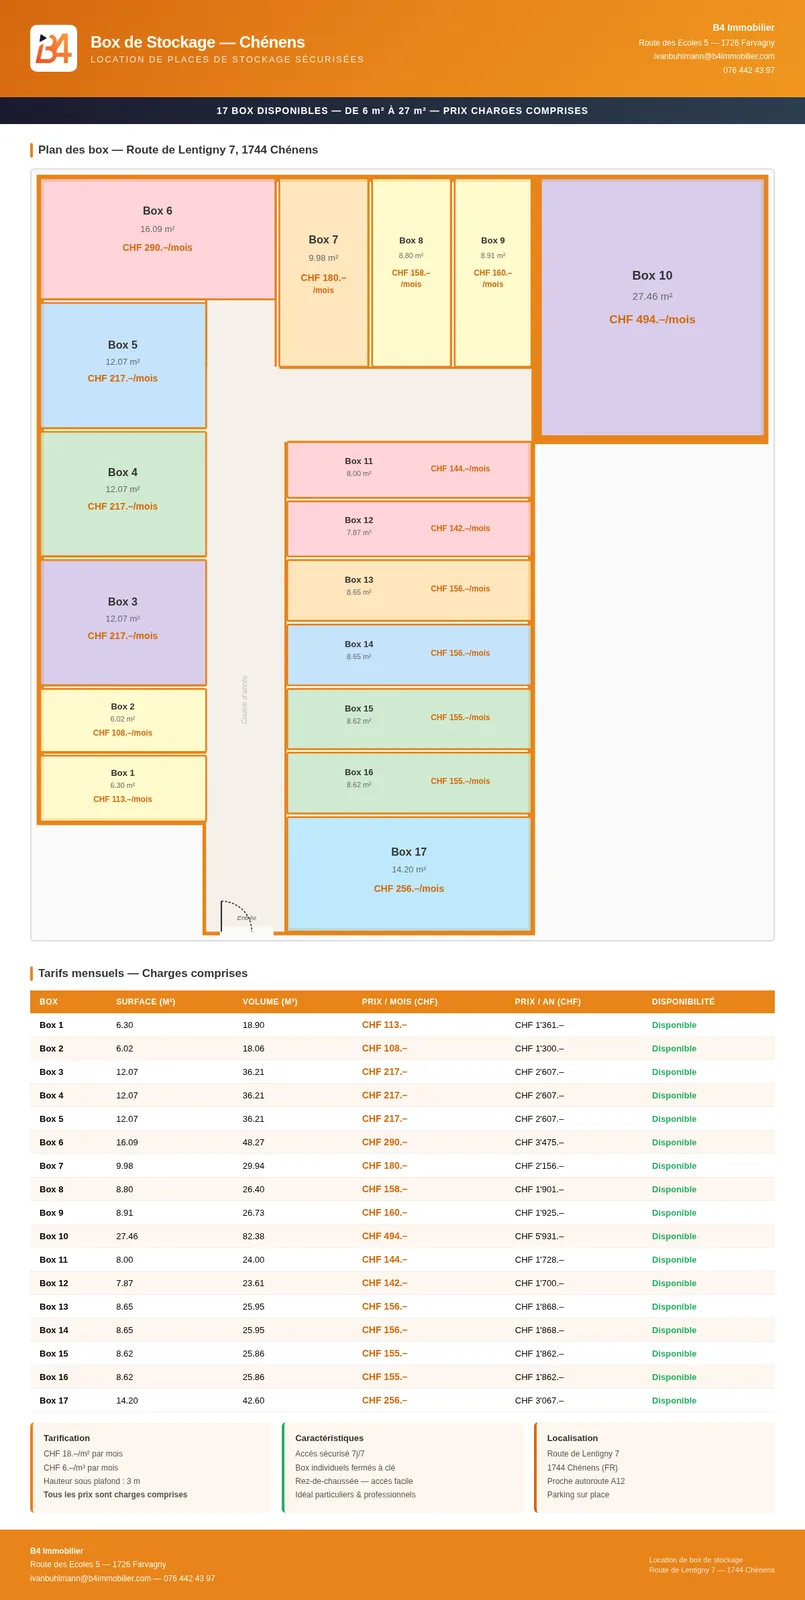Select Box 14 blue row on plan

coord(409,654)
